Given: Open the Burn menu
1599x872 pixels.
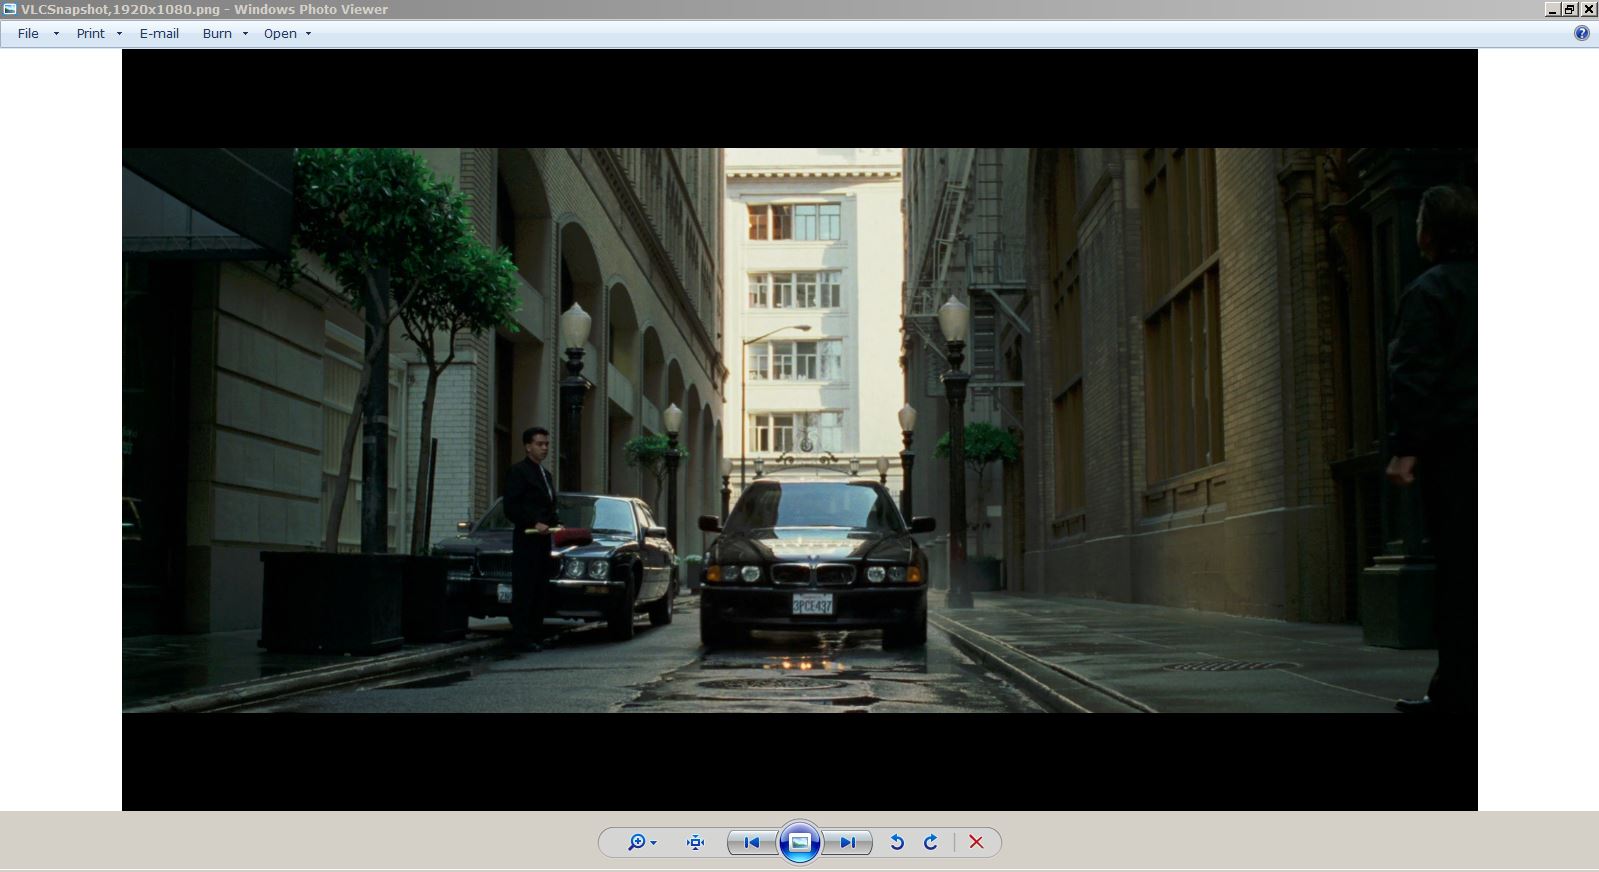Looking at the screenshot, I should [x=217, y=33].
